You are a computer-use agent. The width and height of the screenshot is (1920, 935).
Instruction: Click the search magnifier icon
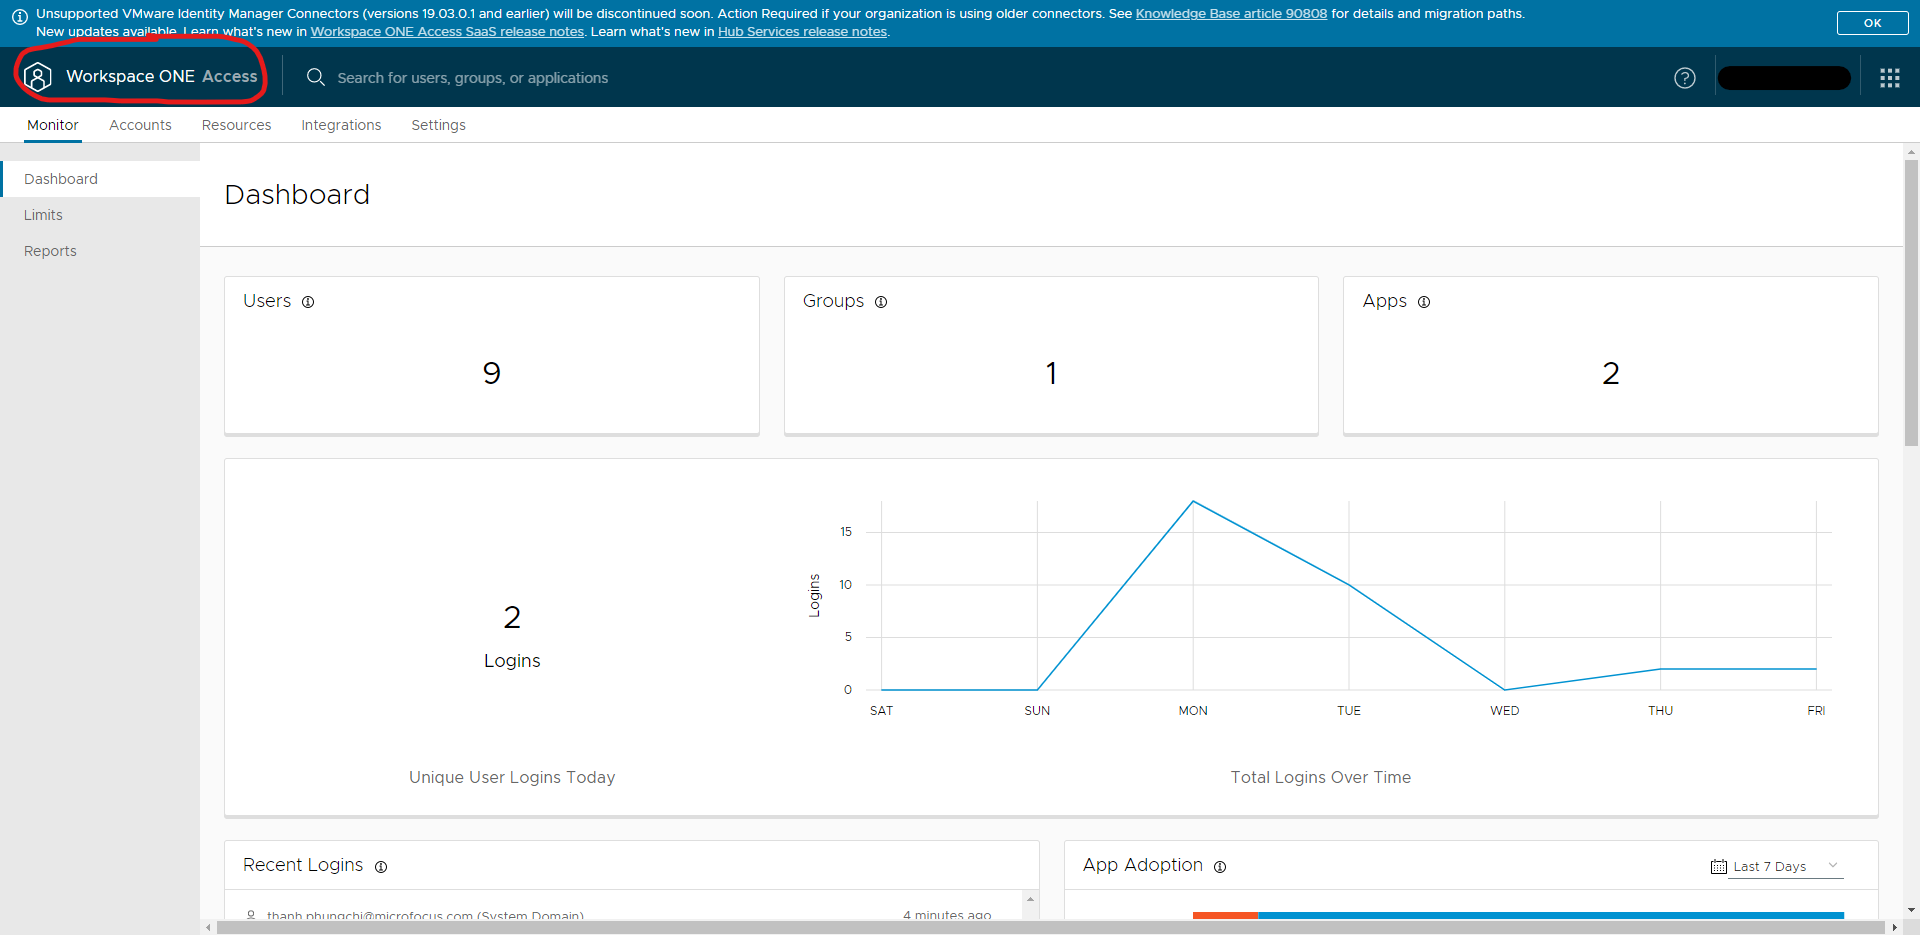(315, 77)
